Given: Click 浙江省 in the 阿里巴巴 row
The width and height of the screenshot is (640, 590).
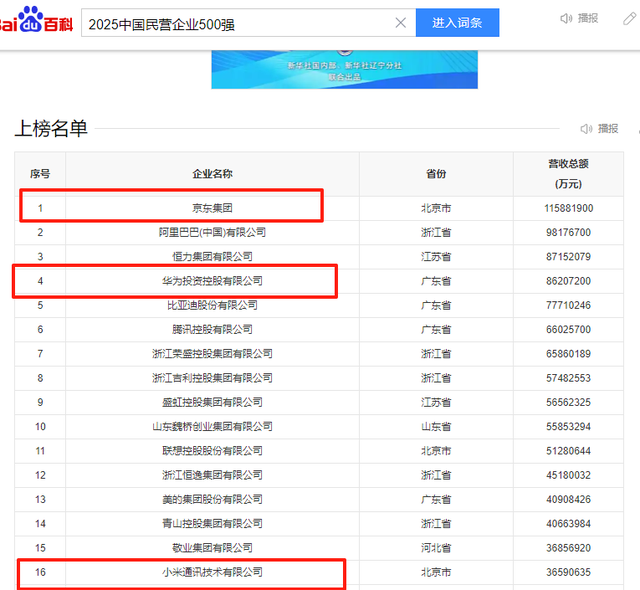Looking at the screenshot, I should [x=436, y=233].
